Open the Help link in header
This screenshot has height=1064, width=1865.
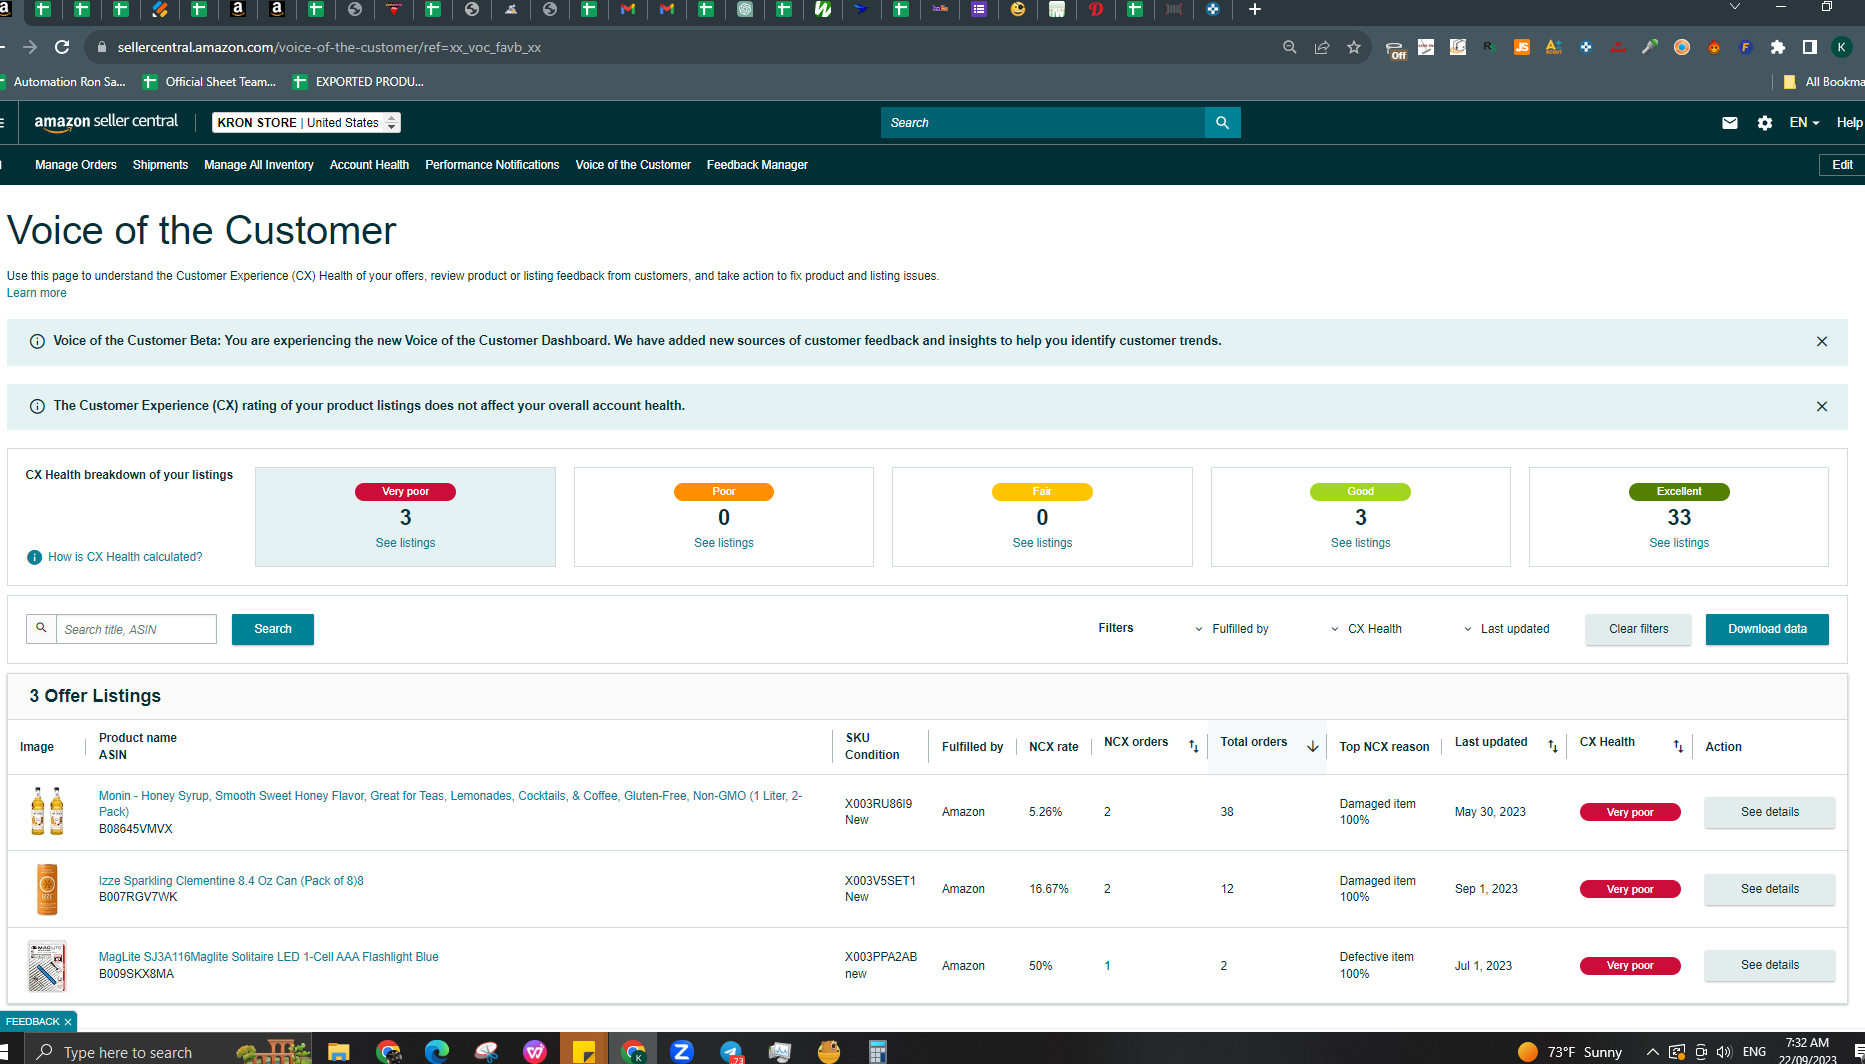1849,123
